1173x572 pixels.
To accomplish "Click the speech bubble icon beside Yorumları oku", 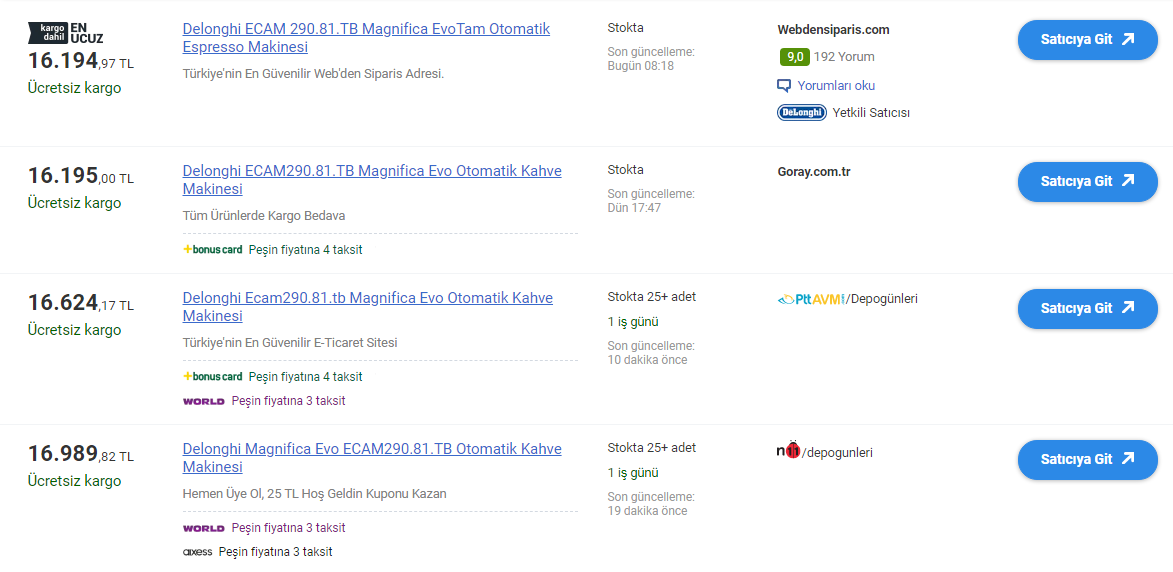I will [x=784, y=85].
